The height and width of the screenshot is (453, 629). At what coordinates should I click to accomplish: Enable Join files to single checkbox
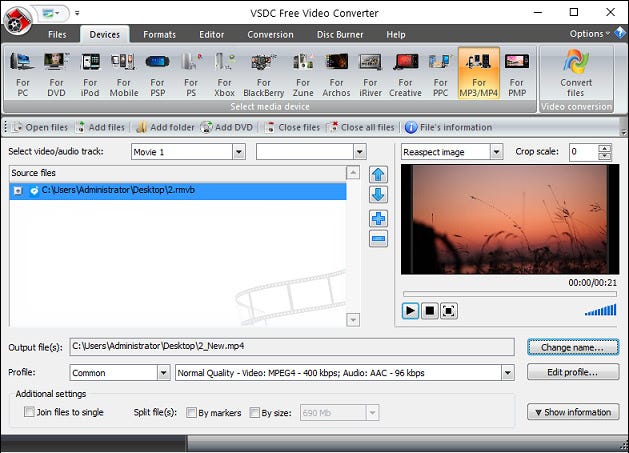tap(29, 412)
